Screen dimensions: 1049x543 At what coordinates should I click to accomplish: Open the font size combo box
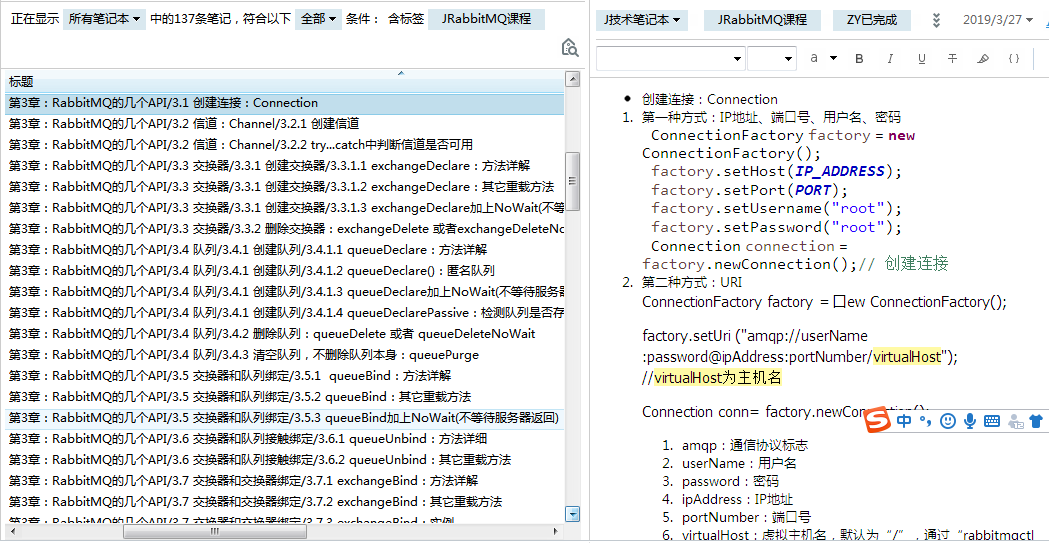[x=772, y=58]
